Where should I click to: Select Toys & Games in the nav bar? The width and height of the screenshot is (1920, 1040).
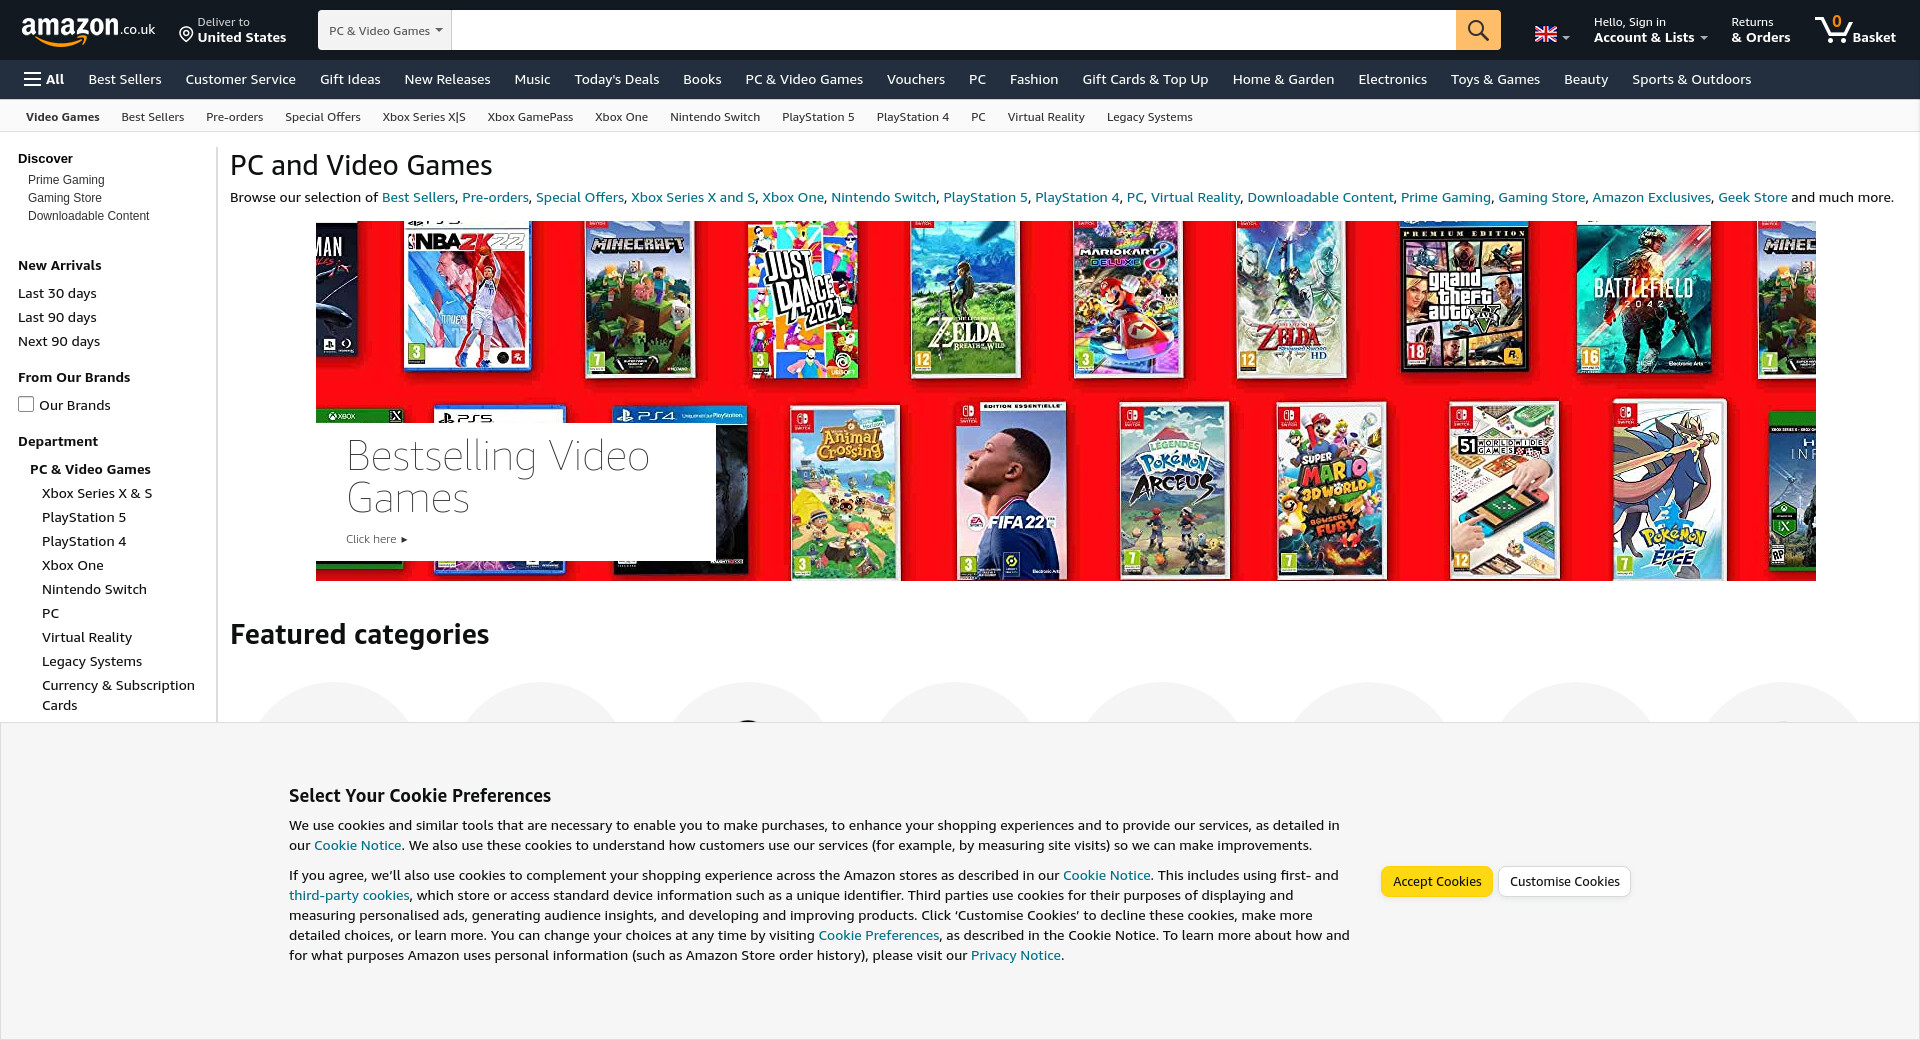pyautogui.click(x=1495, y=79)
